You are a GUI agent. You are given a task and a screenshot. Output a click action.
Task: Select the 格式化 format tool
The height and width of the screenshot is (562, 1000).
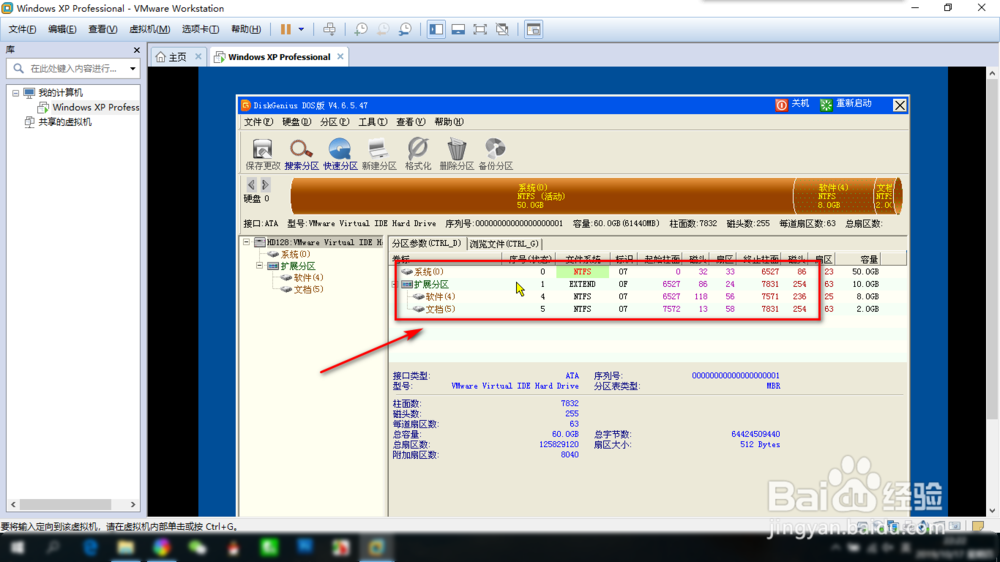pos(418,154)
